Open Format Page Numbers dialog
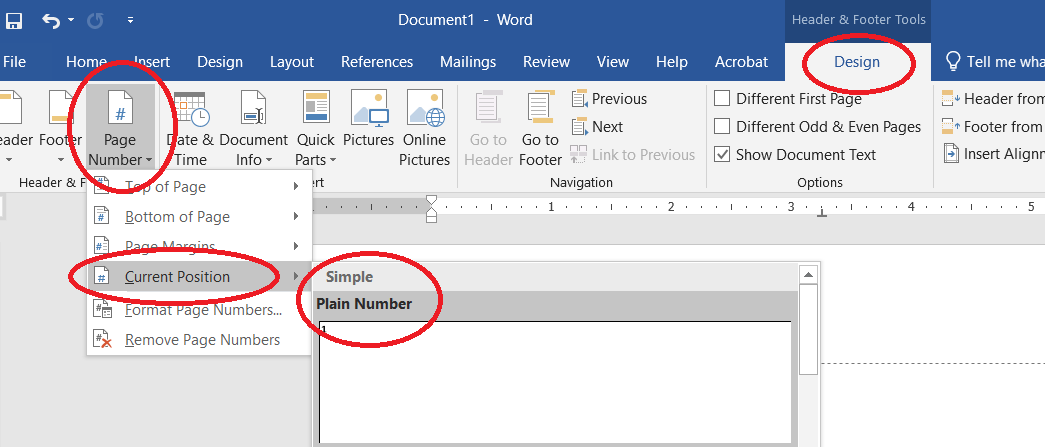Image resolution: width=1045 pixels, height=447 pixels. [199, 310]
